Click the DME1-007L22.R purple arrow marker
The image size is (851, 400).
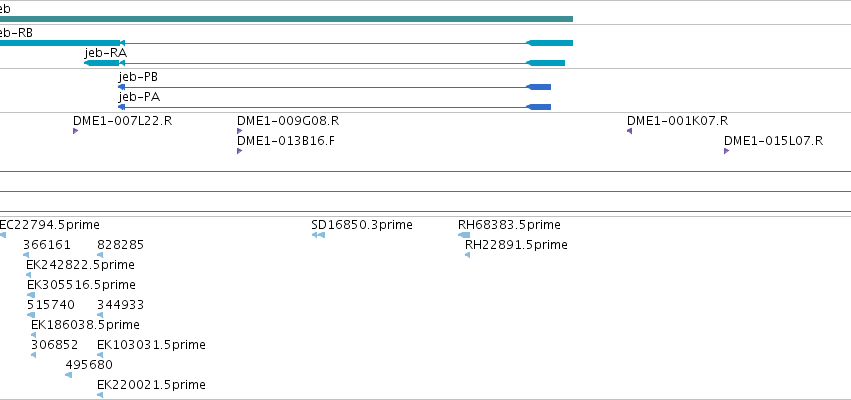[x=75, y=131]
